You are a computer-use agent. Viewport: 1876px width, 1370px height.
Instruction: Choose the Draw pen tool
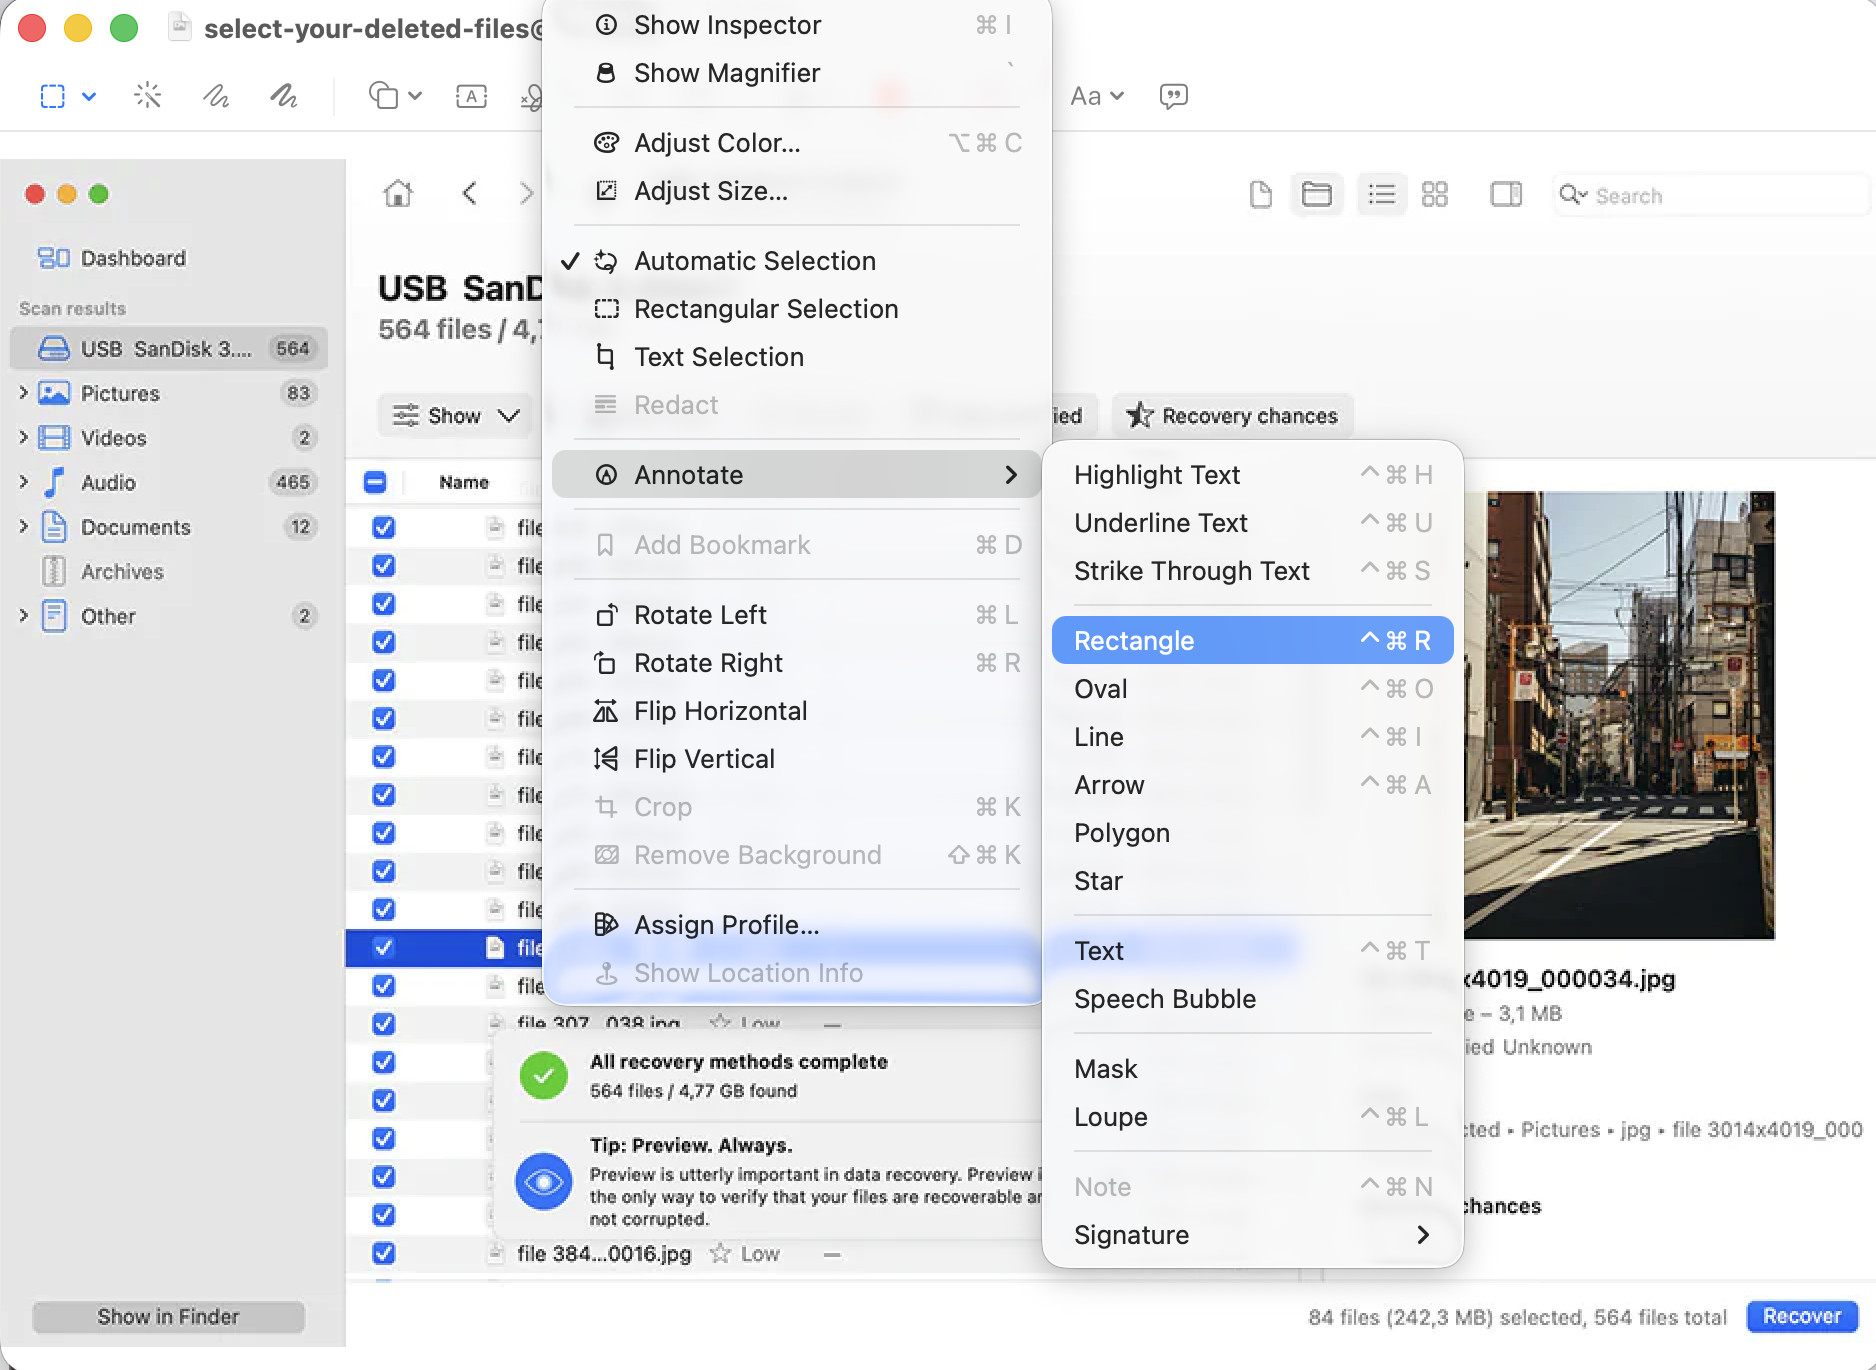tap(284, 96)
